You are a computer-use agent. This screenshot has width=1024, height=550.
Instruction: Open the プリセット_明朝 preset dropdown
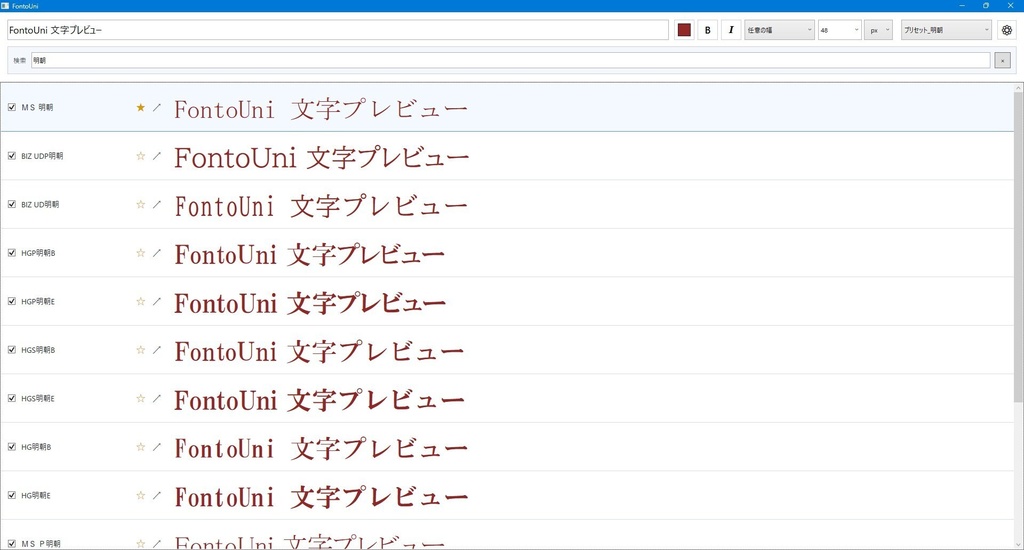click(x=946, y=30)
